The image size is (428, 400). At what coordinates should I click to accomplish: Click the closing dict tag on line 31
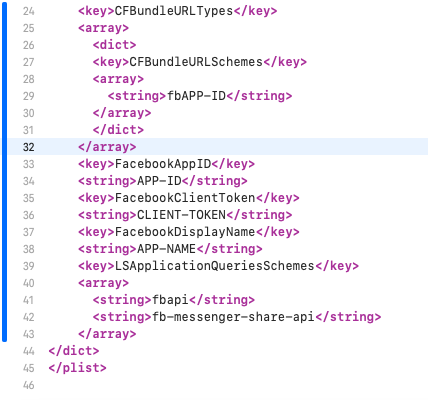pyautogui.click(x=118, y=130)
